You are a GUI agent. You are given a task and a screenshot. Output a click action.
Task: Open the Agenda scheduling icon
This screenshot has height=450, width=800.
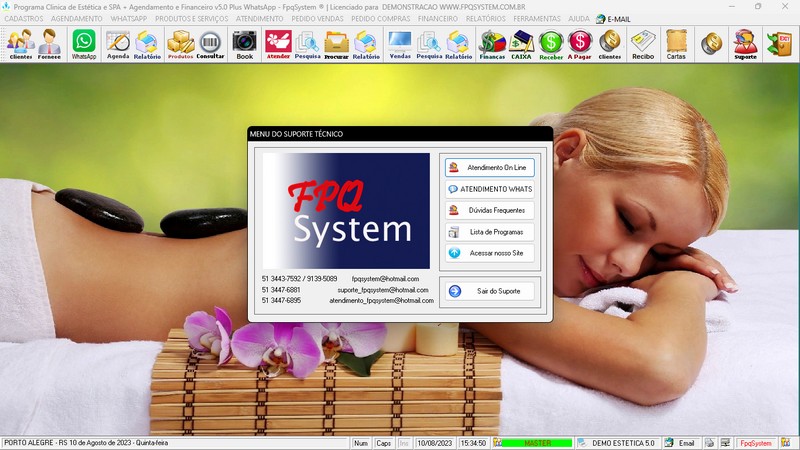(x=118, y=44)
